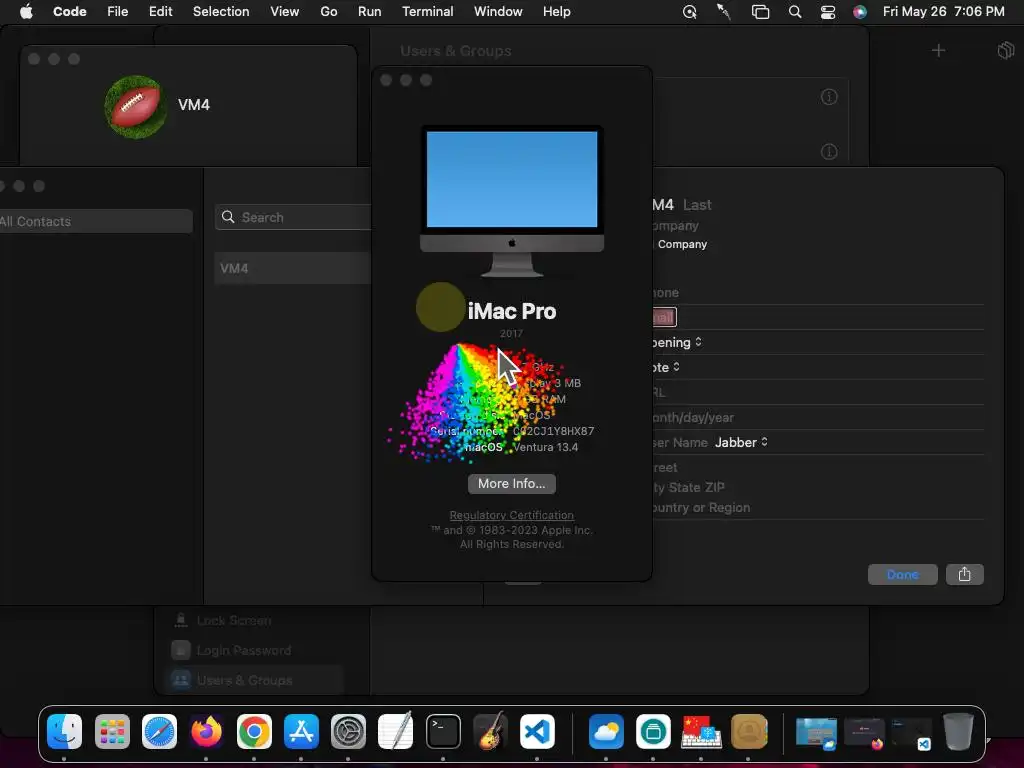Open the label dropdown ending in 'pening'
The height and width of the screenshot is (768, 1024).
tap(677, 342)
